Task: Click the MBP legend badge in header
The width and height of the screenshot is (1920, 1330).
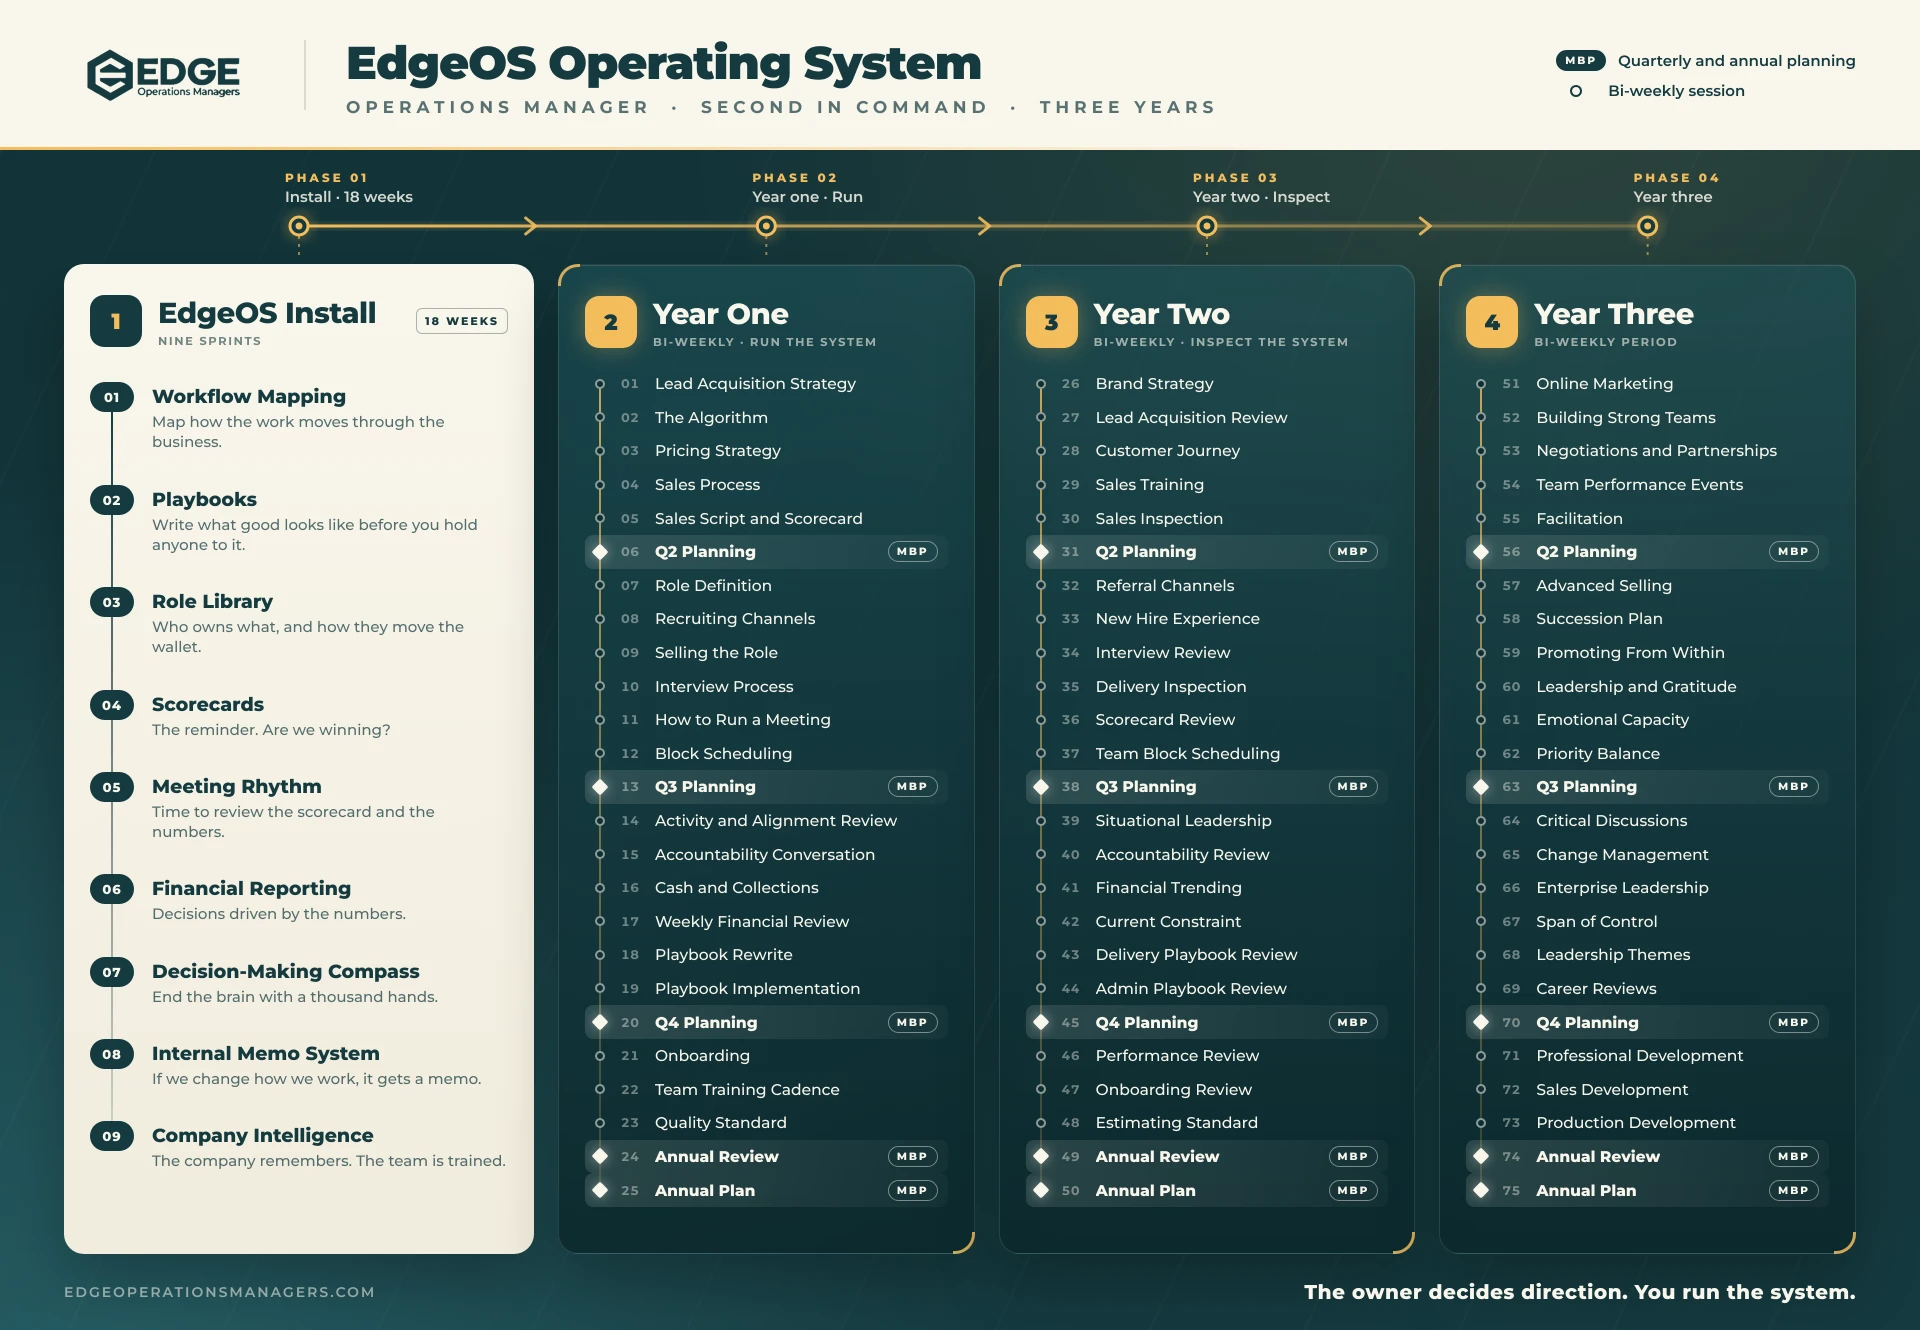Action: (x=1580, y=60)
